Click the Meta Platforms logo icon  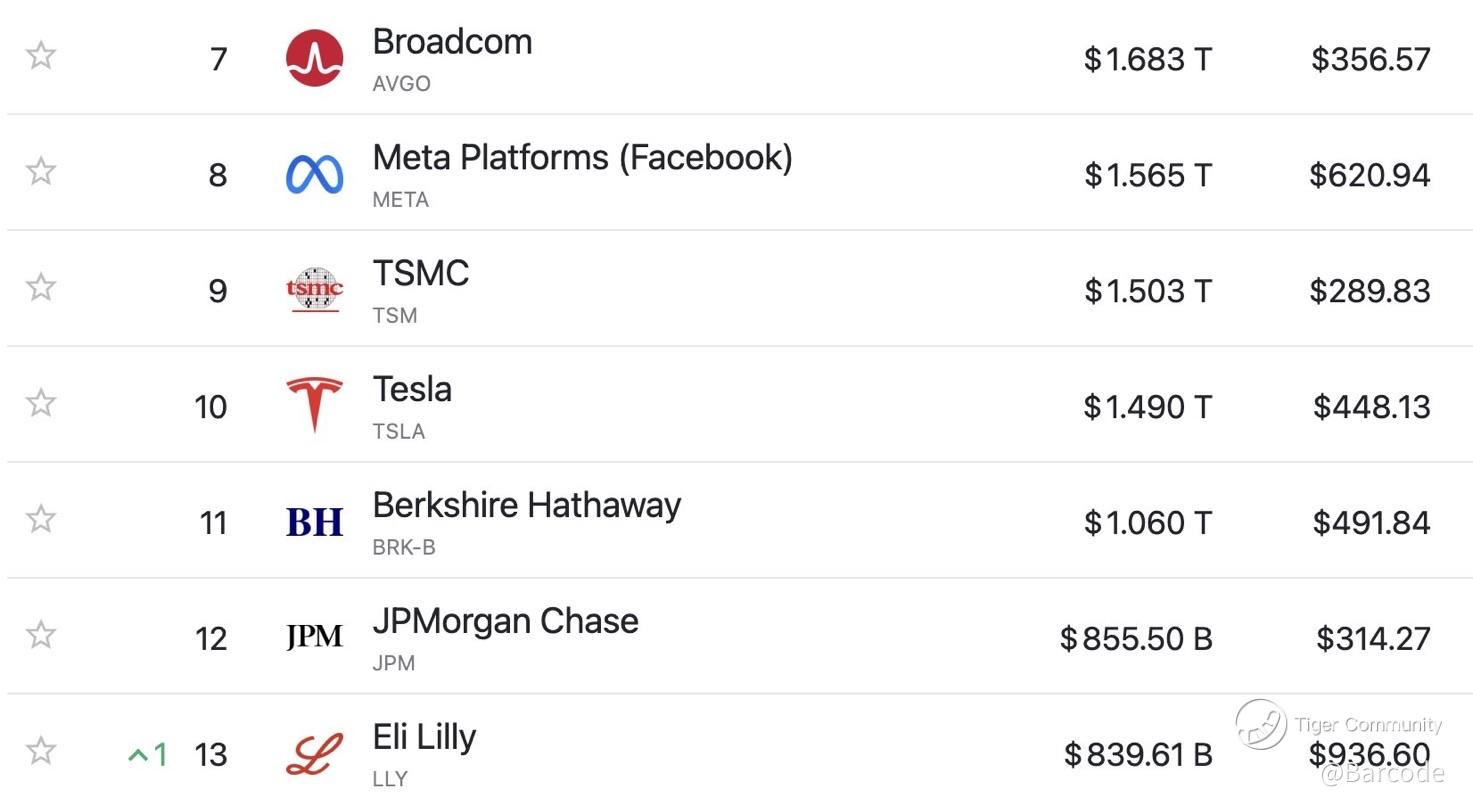[x=314, y=174]
